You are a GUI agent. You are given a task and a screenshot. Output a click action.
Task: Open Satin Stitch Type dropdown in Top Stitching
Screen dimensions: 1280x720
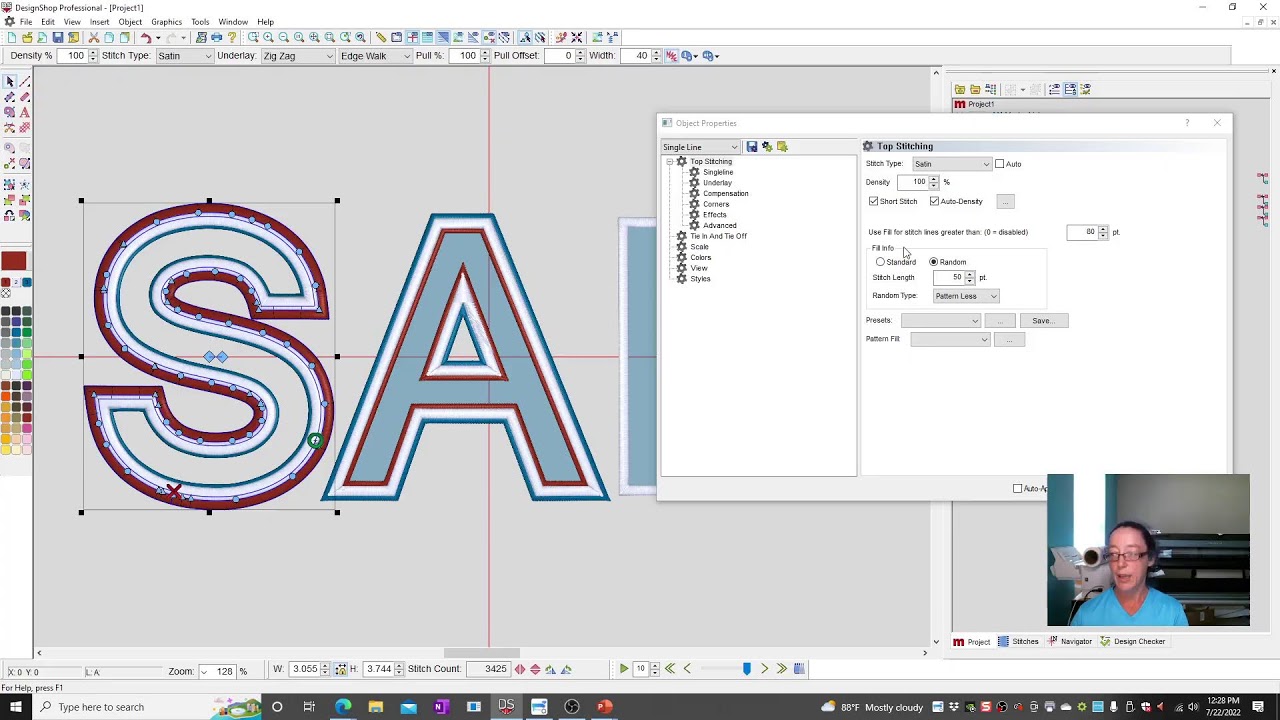951,164
